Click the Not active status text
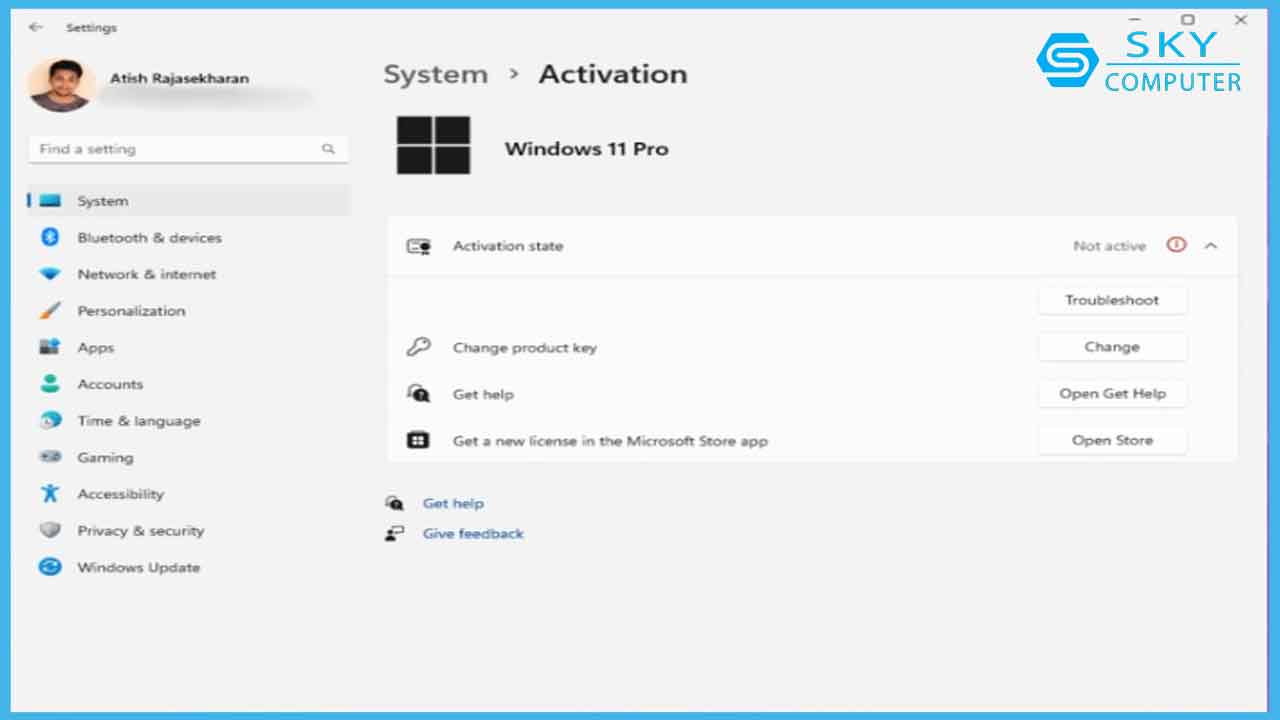 coord(1109,246)
